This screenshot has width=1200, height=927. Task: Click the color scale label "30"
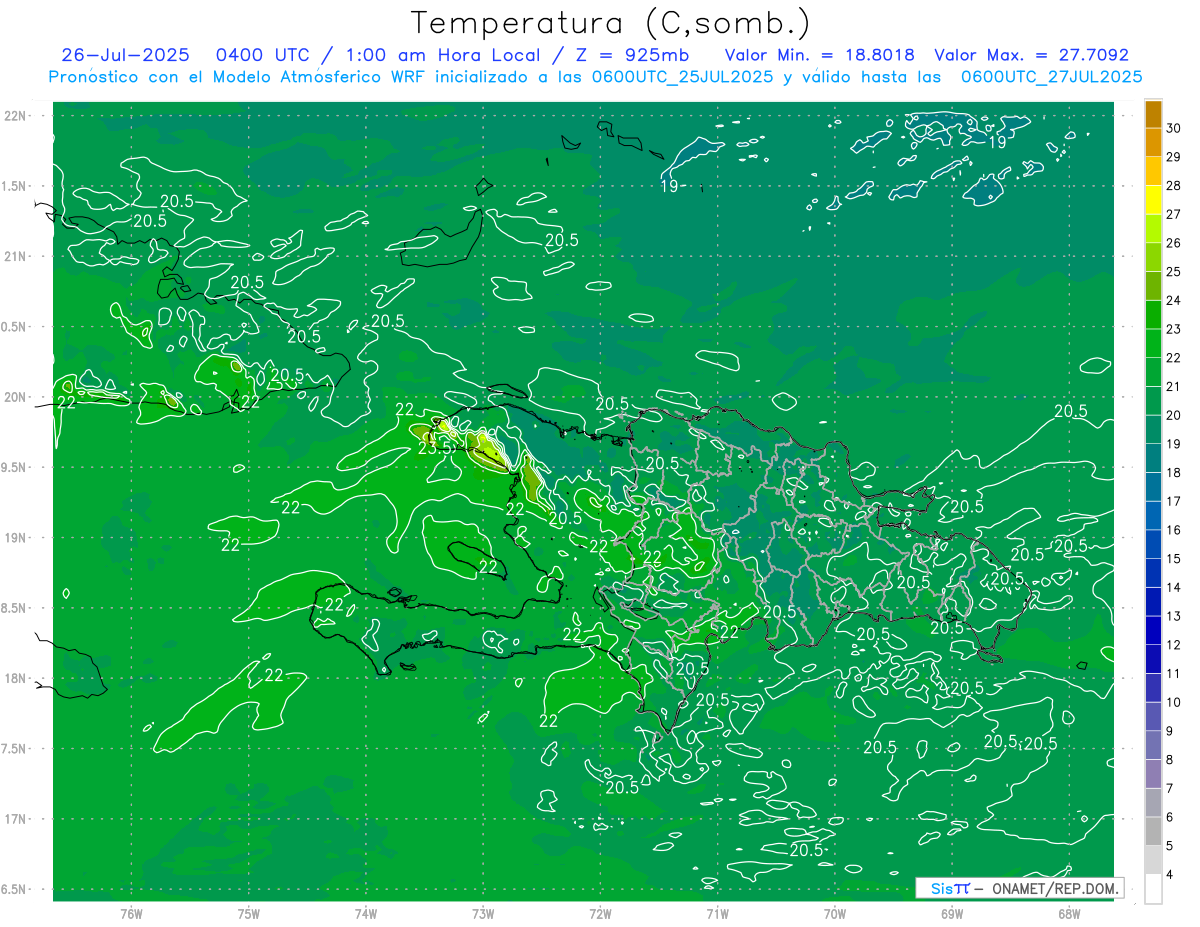tap(1174, 128)
